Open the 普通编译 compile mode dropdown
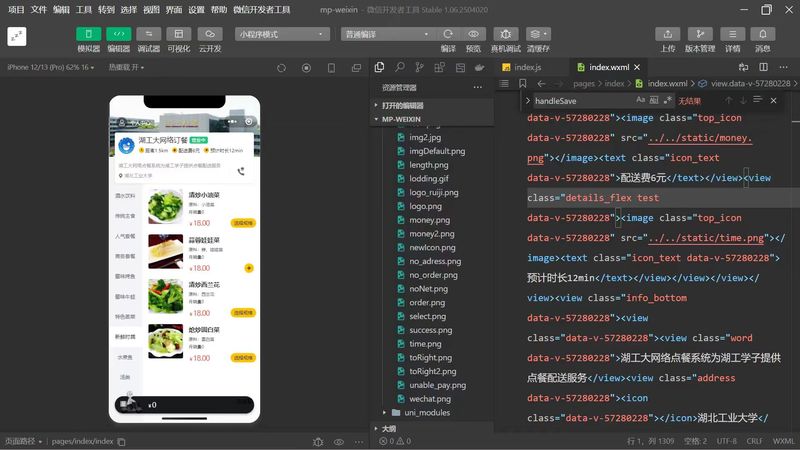The height and width of the screenshot is (450, 800). (x=385, y=34)
